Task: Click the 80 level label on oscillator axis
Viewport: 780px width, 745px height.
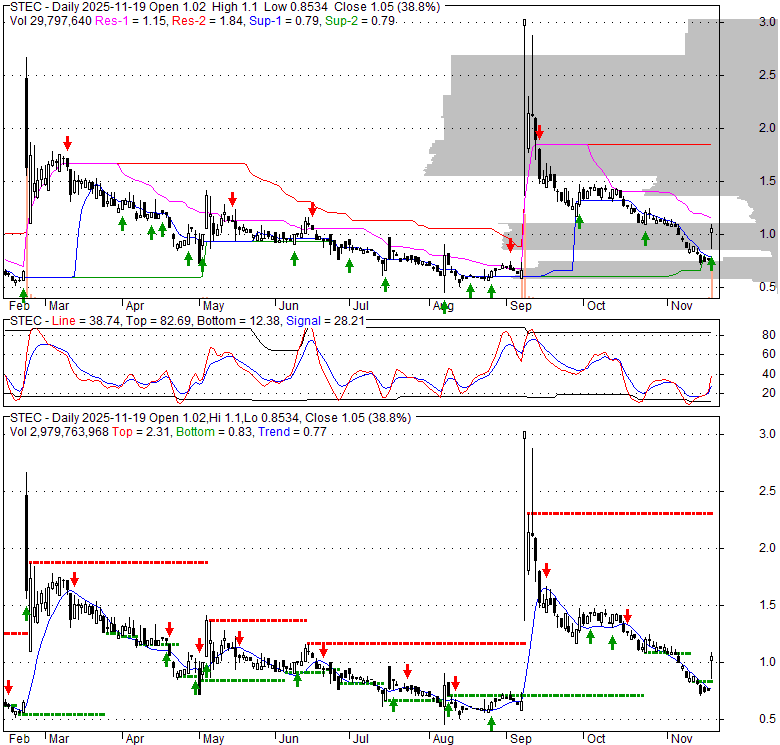Action: click(769, 335)
